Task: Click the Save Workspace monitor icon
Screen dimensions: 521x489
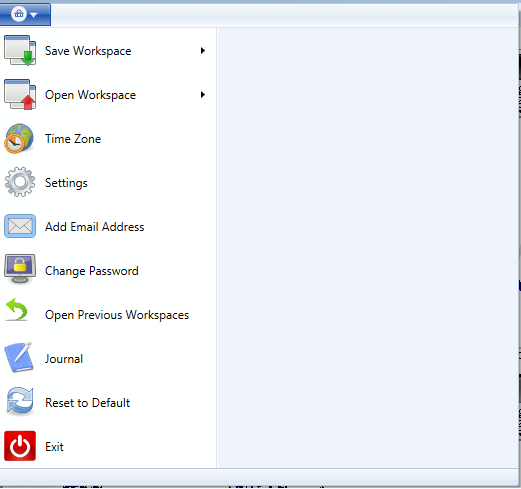Action: 20,51
